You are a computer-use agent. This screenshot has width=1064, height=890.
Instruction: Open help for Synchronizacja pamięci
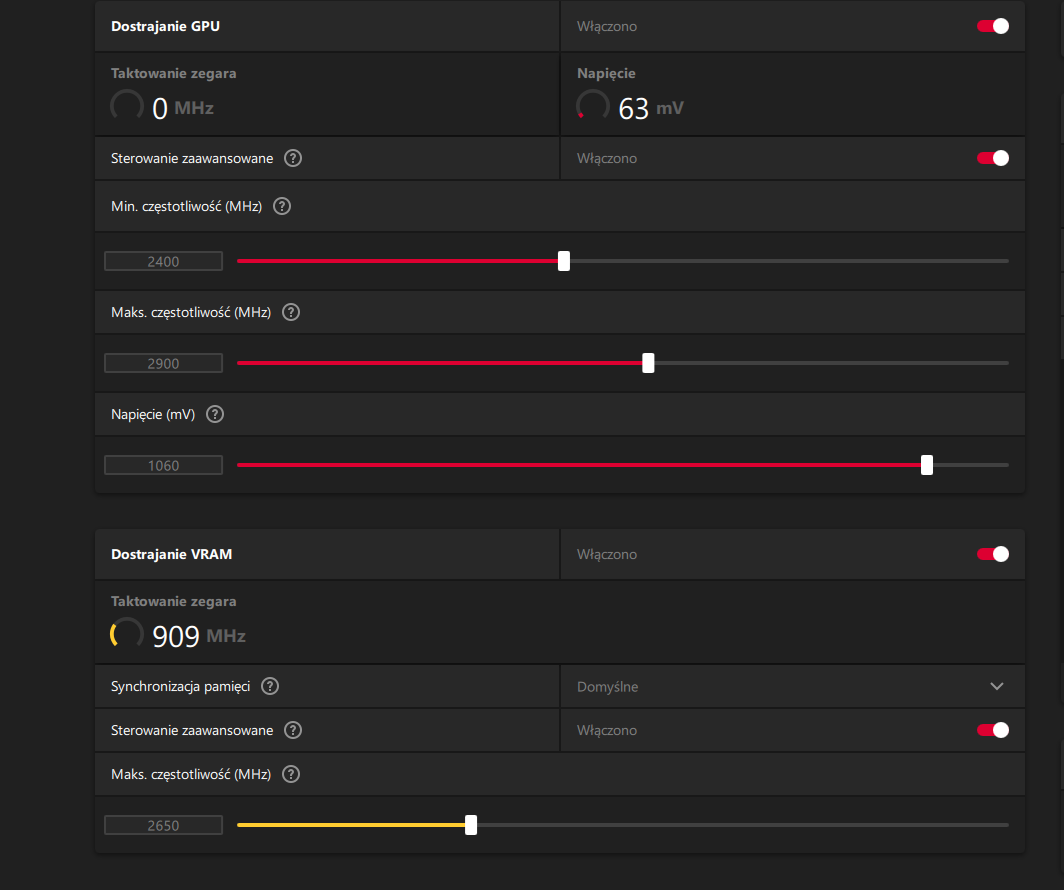click(269, 686)
